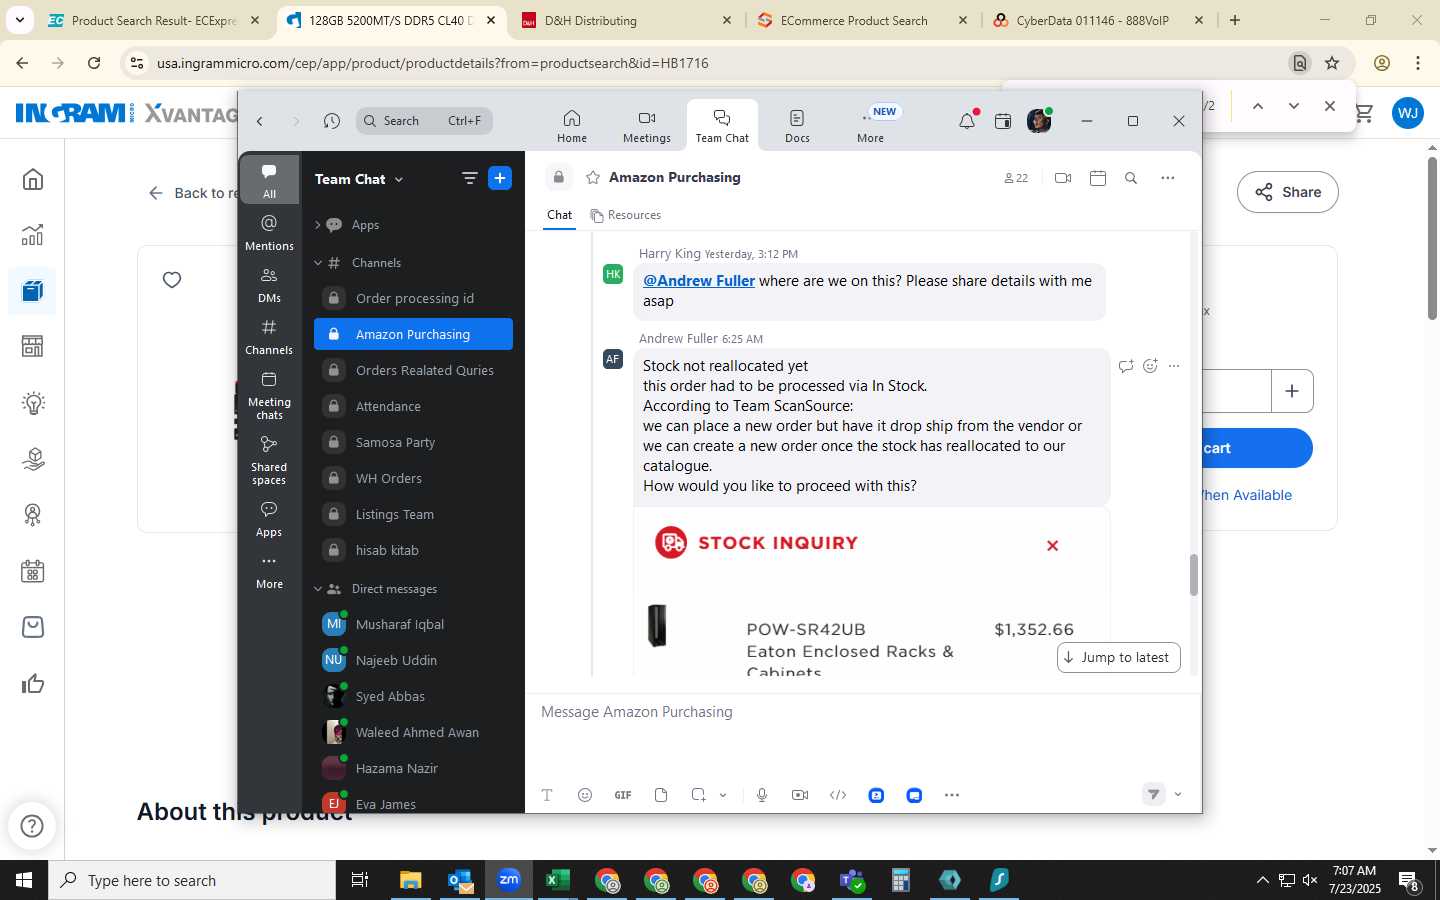Viewport: 1440px width, 900px height.
Task: Open the Zoom calendar icon in top bar
Action: click(x=1003, y=121)
